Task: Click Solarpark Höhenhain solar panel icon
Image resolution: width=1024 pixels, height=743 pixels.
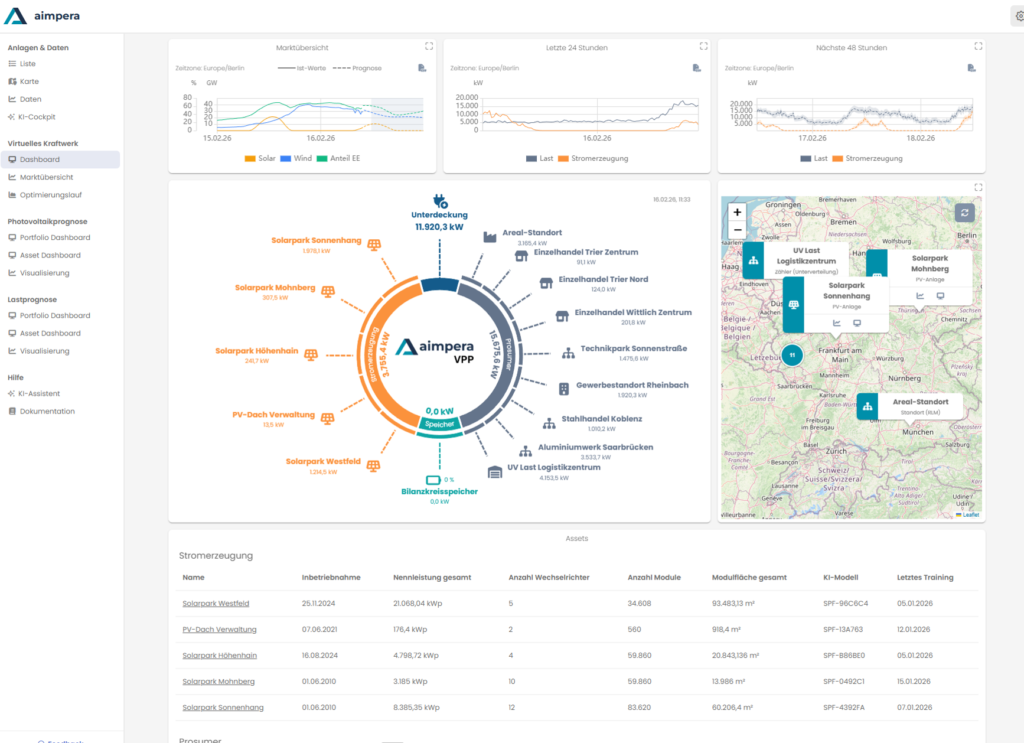Action: [311, 355]
